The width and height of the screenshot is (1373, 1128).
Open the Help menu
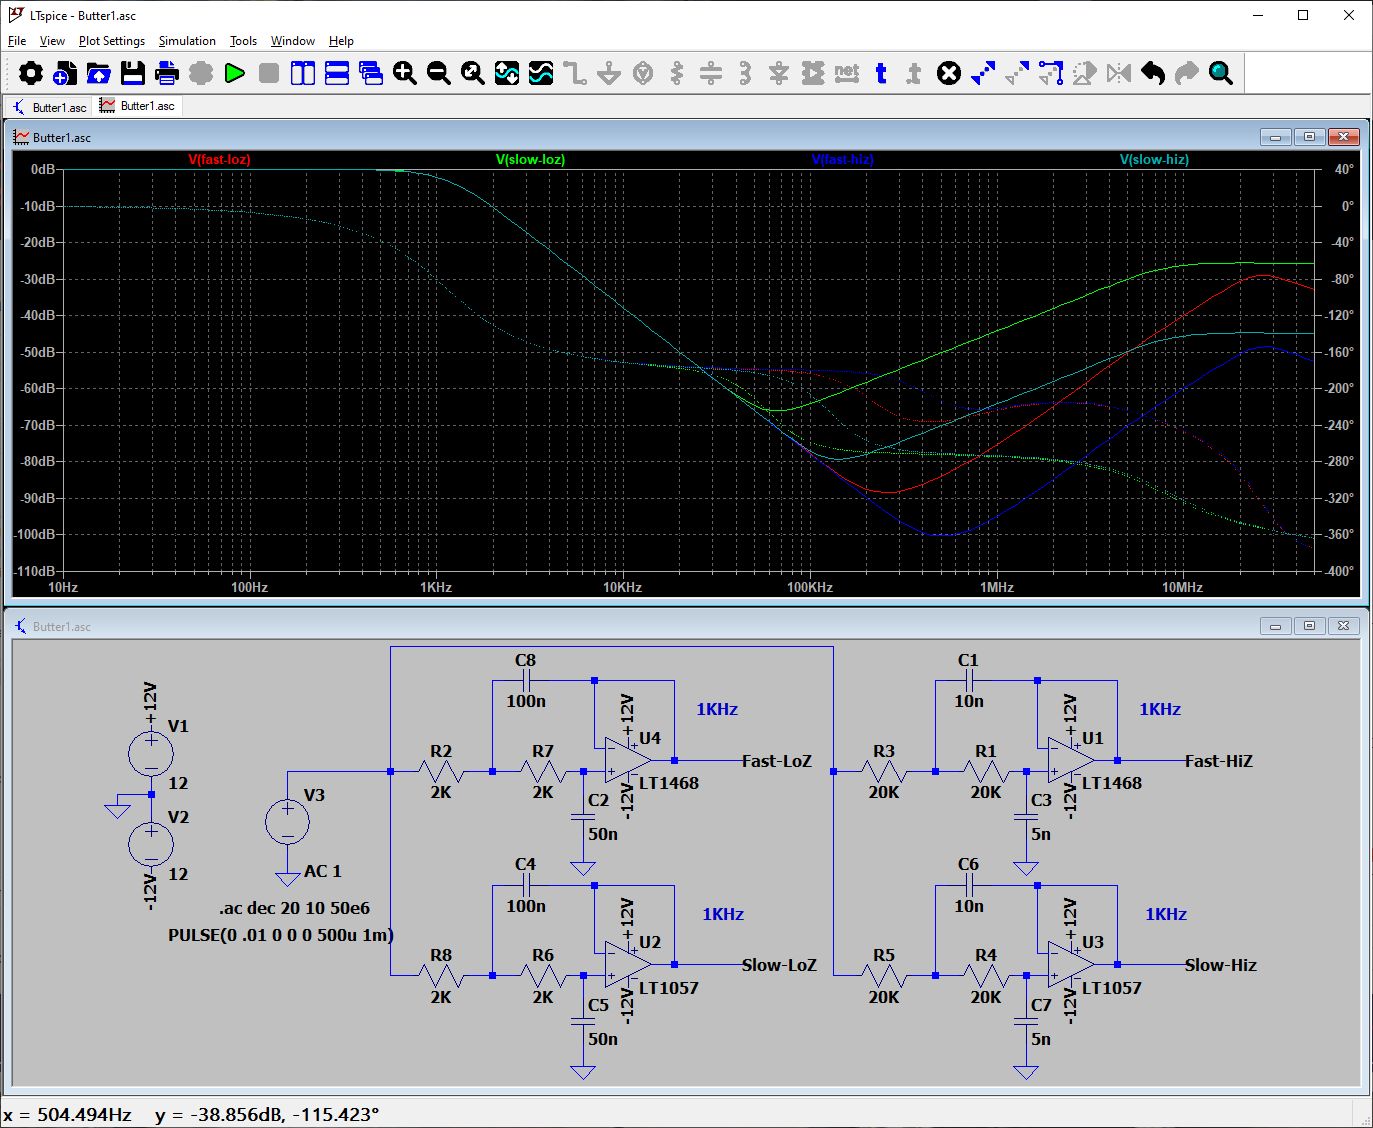(341, 41)
